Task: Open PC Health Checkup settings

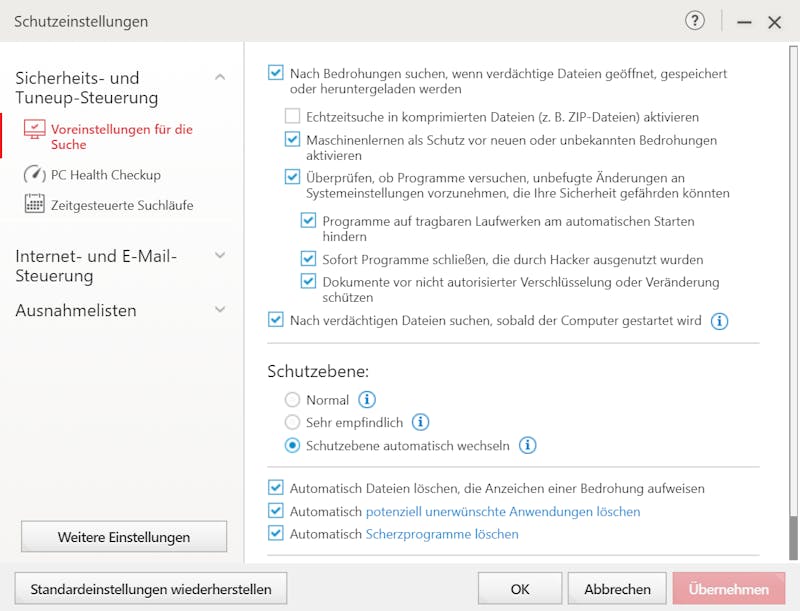Action: point(106,175)
